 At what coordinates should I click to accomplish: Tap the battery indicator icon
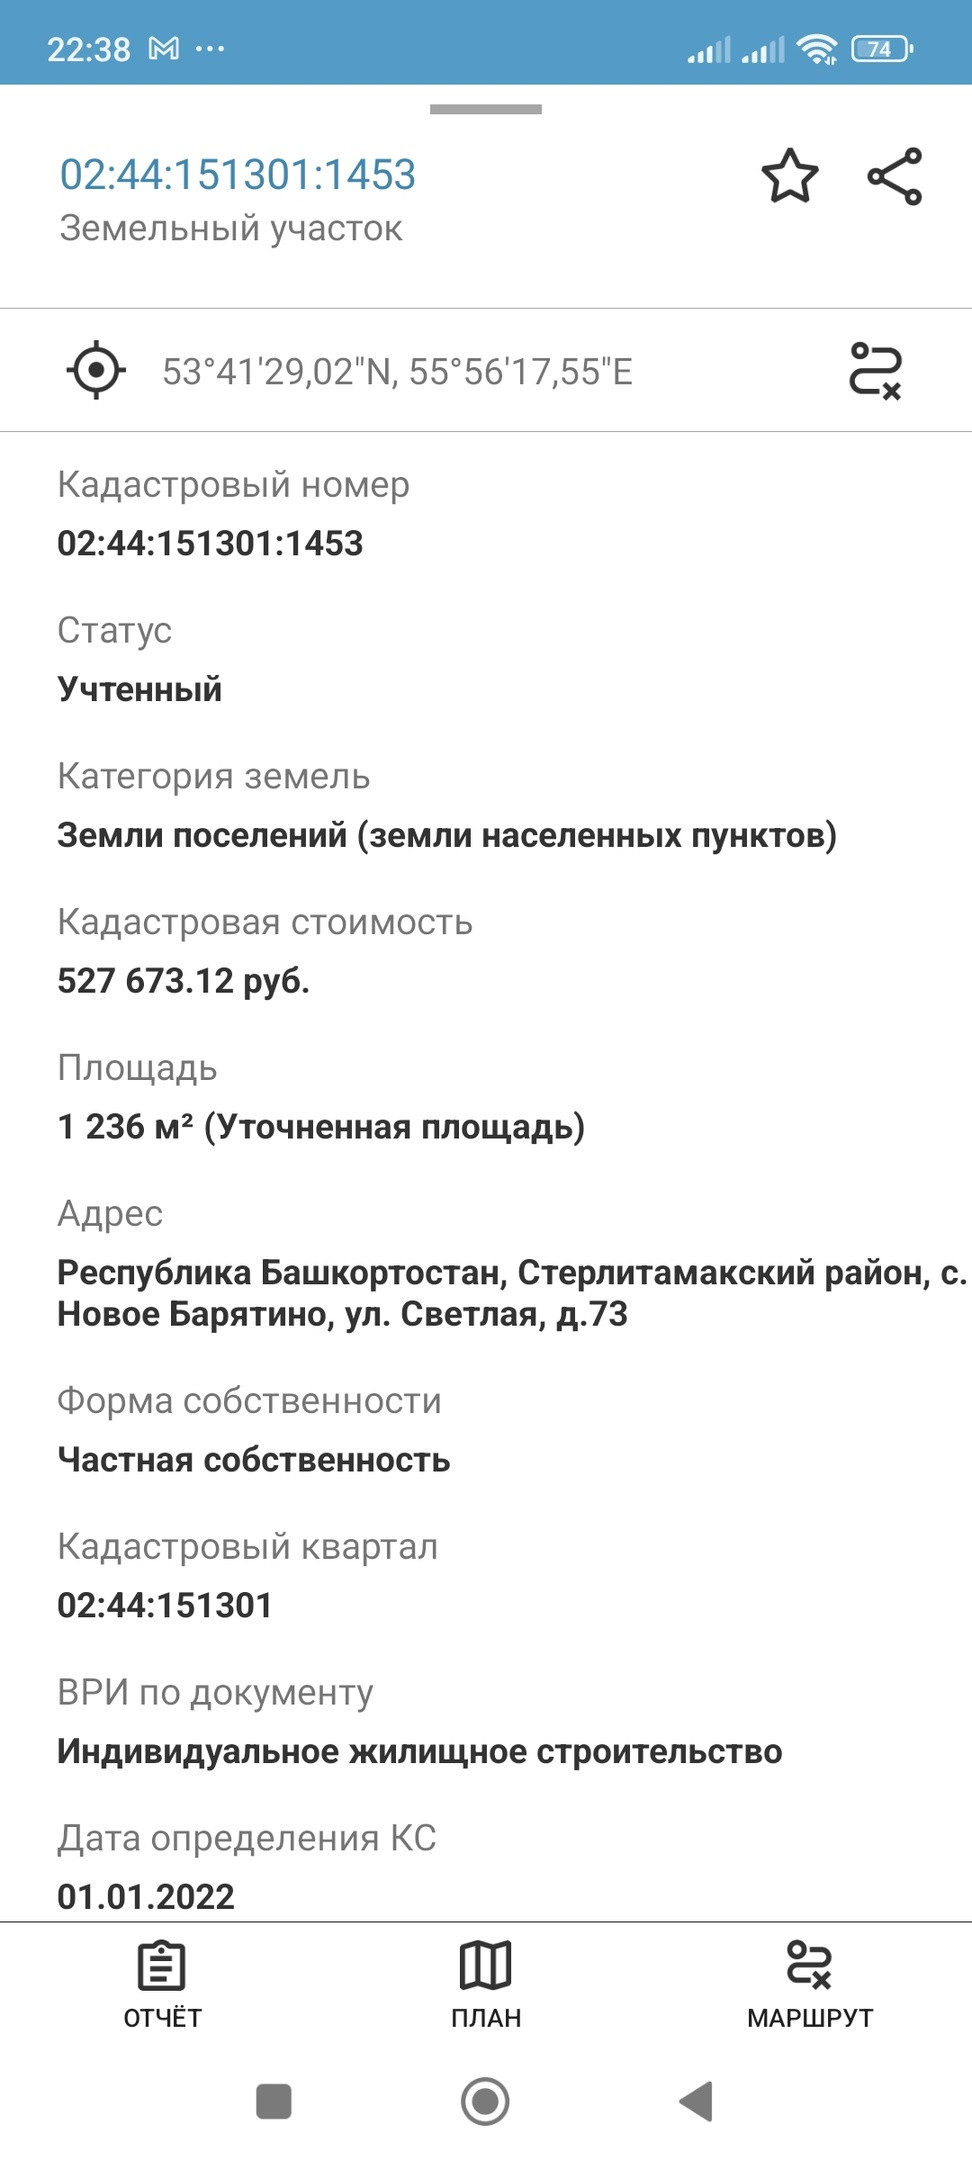tap(881, 48)
